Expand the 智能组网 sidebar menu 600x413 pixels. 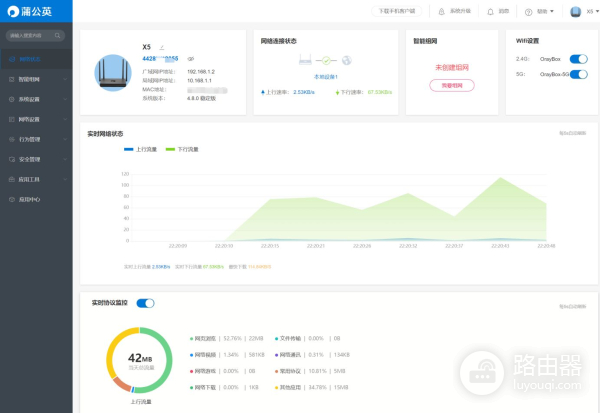pos(34,78)
